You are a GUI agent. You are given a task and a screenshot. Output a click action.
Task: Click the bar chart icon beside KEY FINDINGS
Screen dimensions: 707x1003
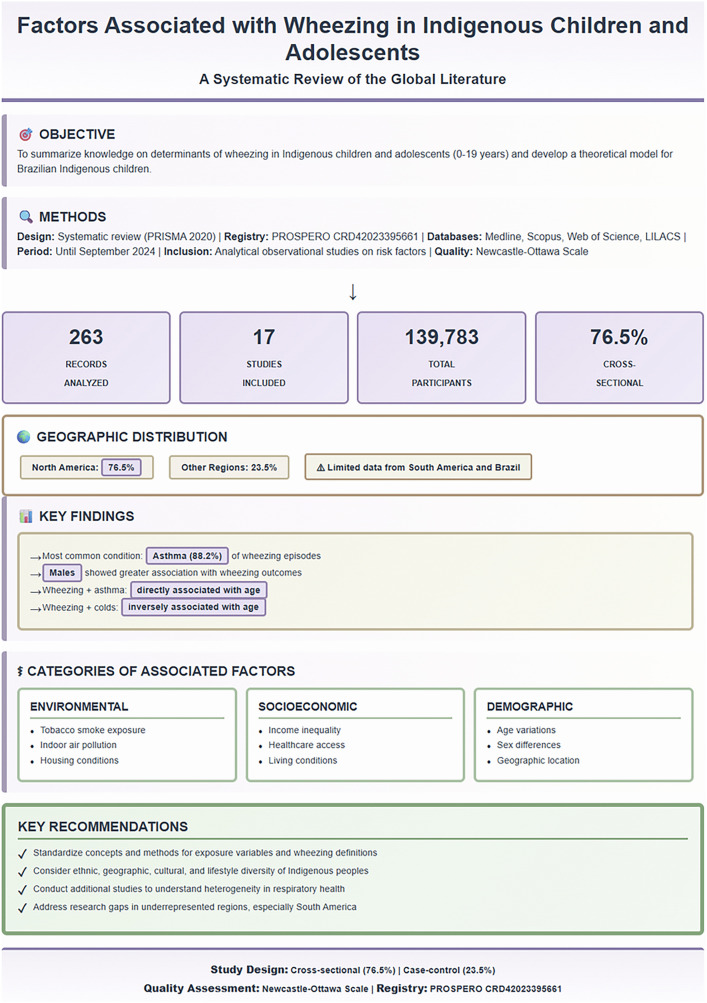click(26, 516)
